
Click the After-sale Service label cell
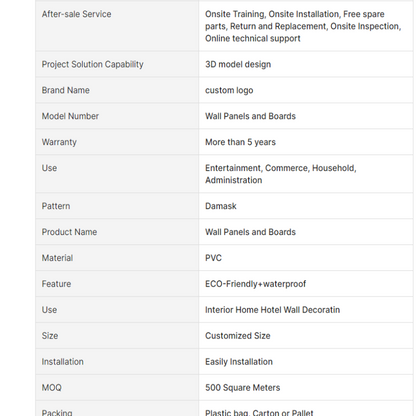coord(117,26)
